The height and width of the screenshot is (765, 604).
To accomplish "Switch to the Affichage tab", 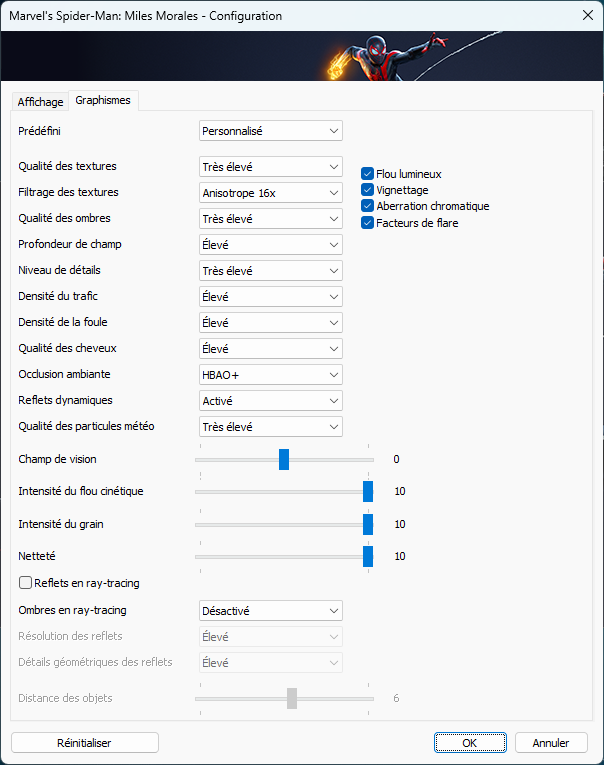I will click(40, 101).
